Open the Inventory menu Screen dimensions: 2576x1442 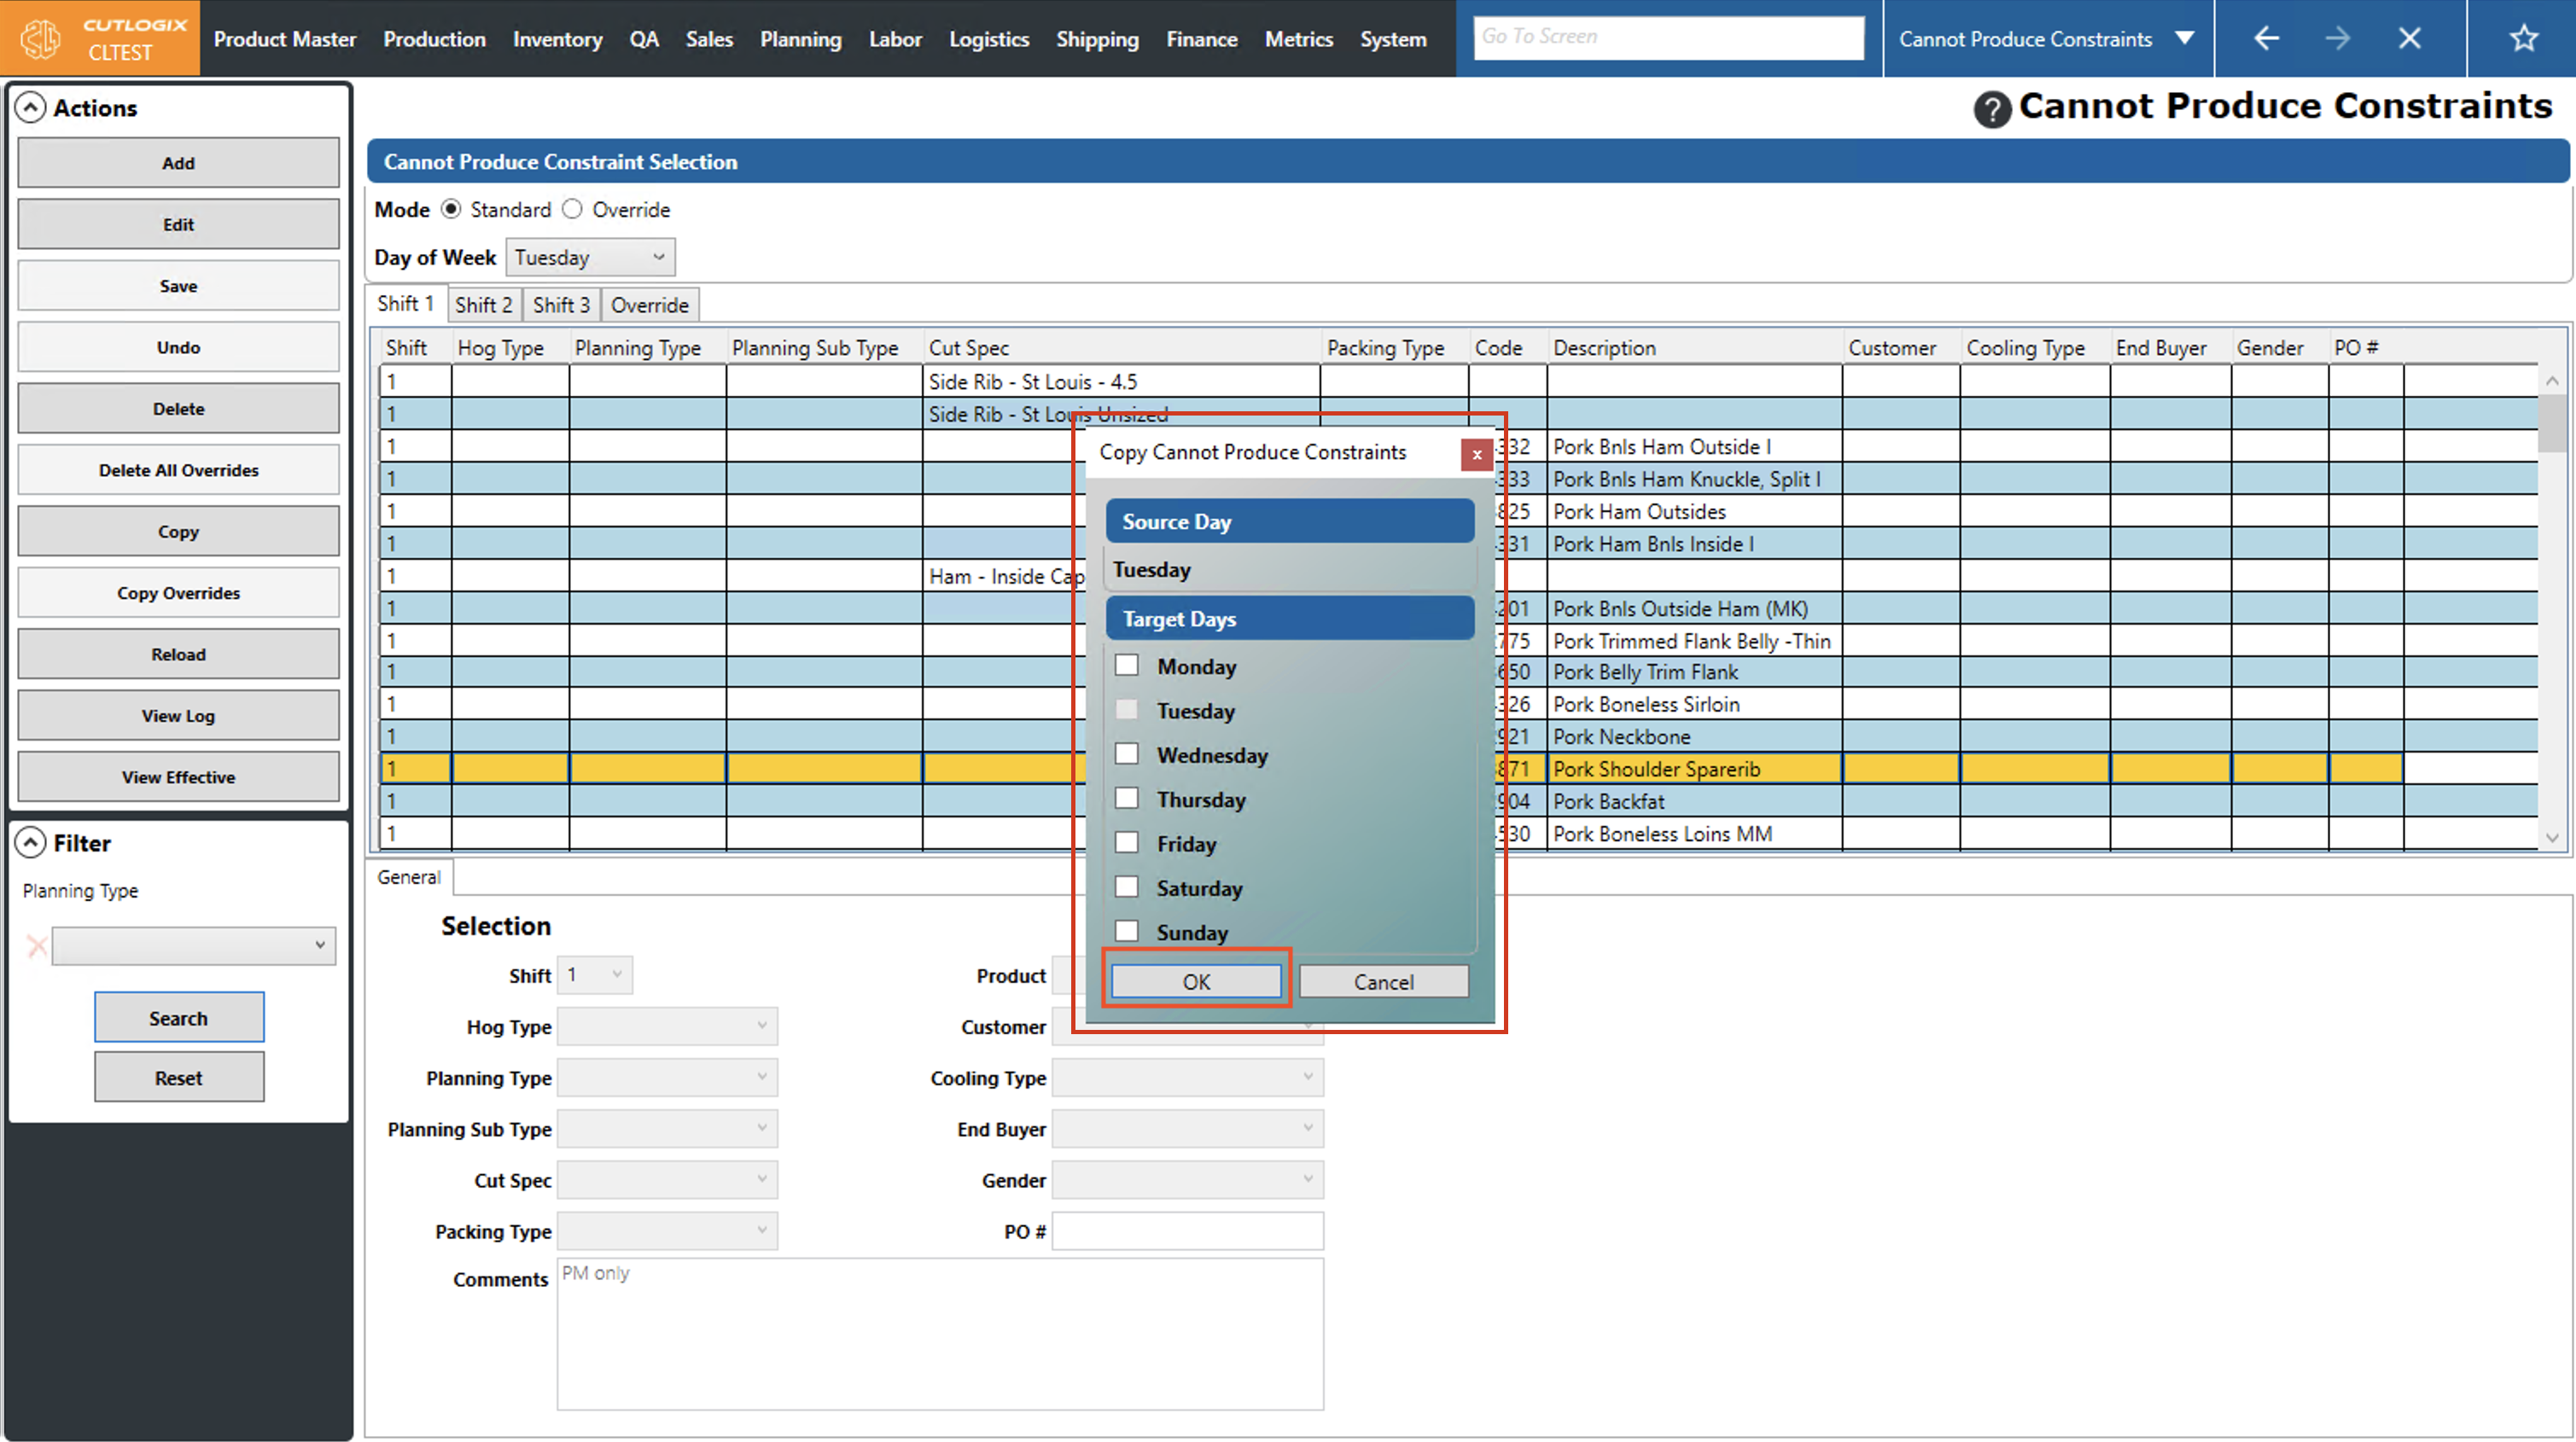click(557, 39)
